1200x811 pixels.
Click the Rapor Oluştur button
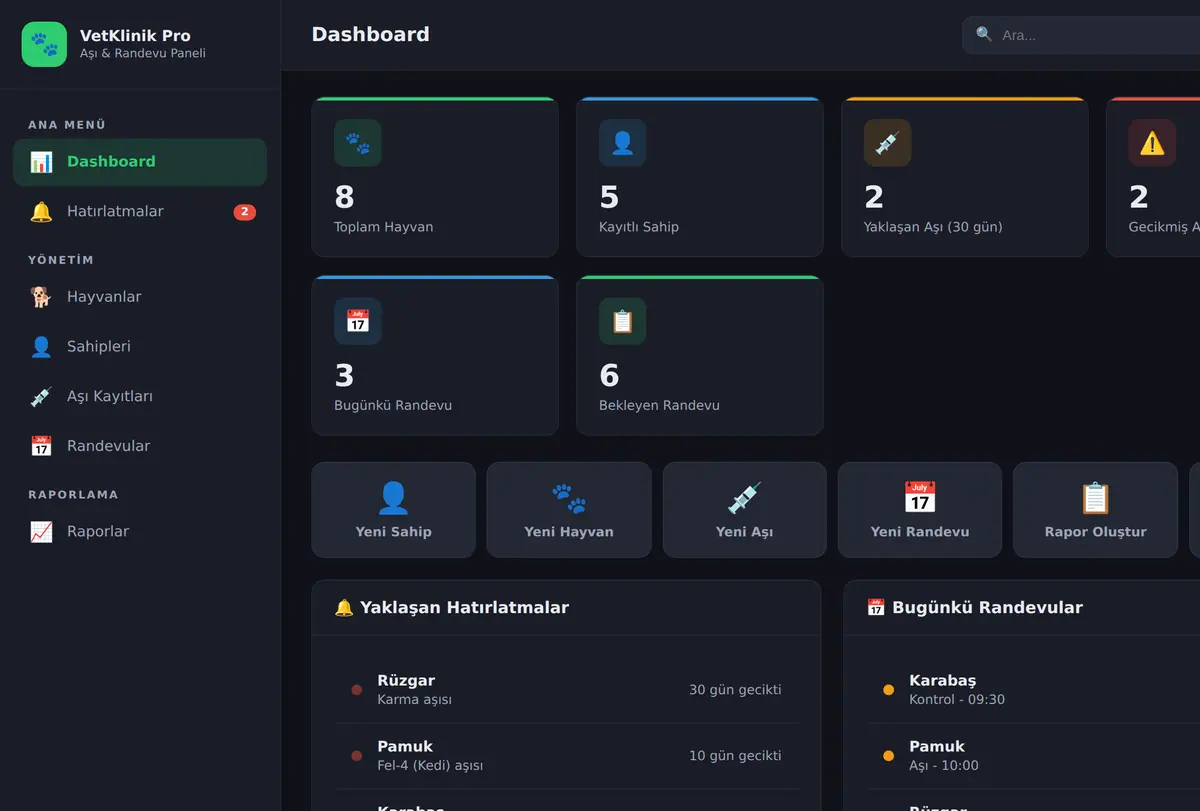tap(1096, 510)
